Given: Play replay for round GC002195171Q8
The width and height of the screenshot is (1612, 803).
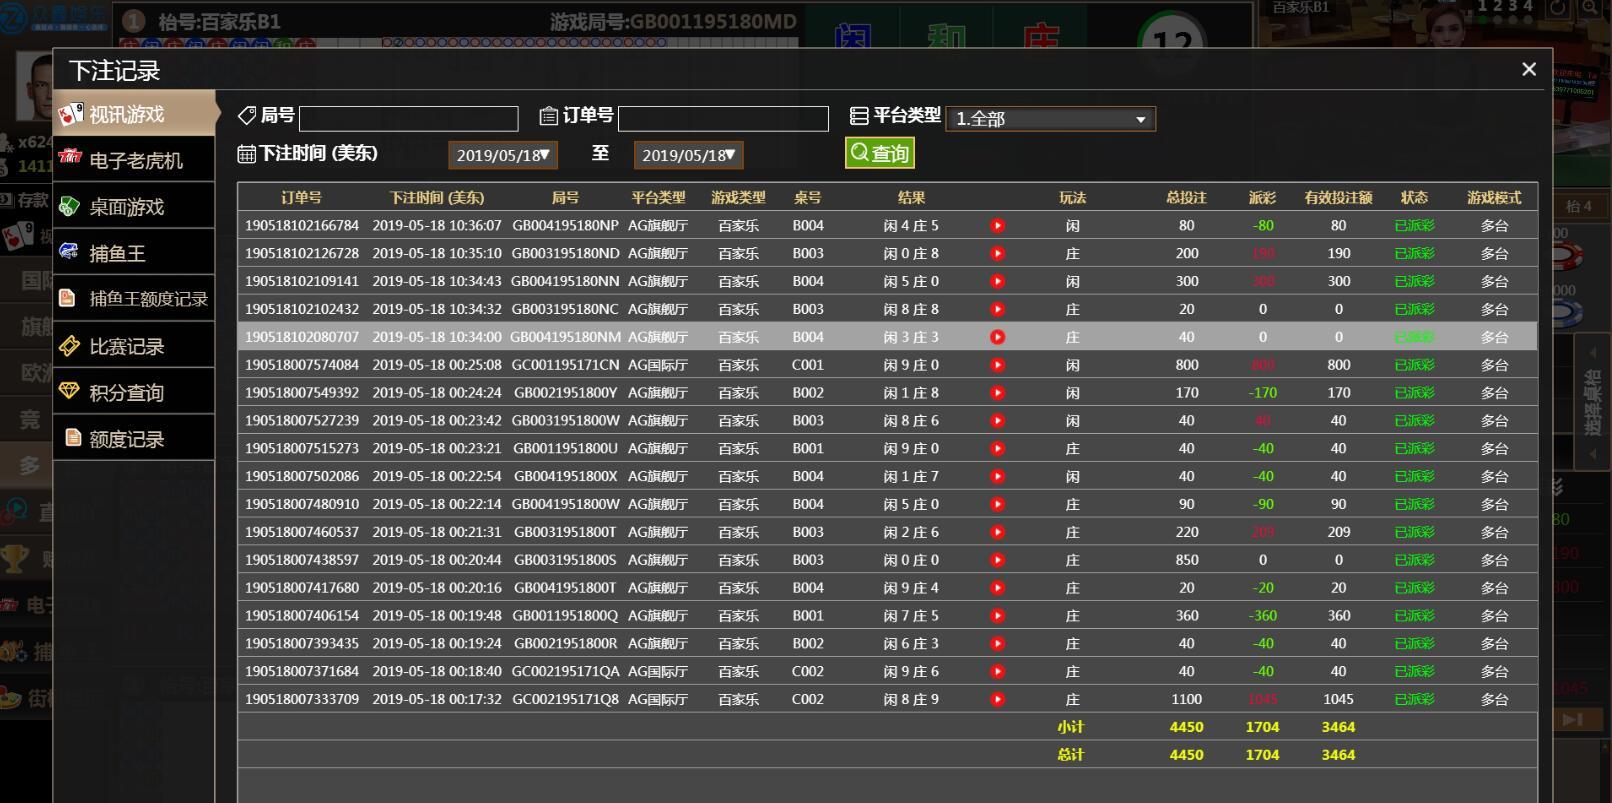Looking at the screenshot, I should [x=997, y=700].
